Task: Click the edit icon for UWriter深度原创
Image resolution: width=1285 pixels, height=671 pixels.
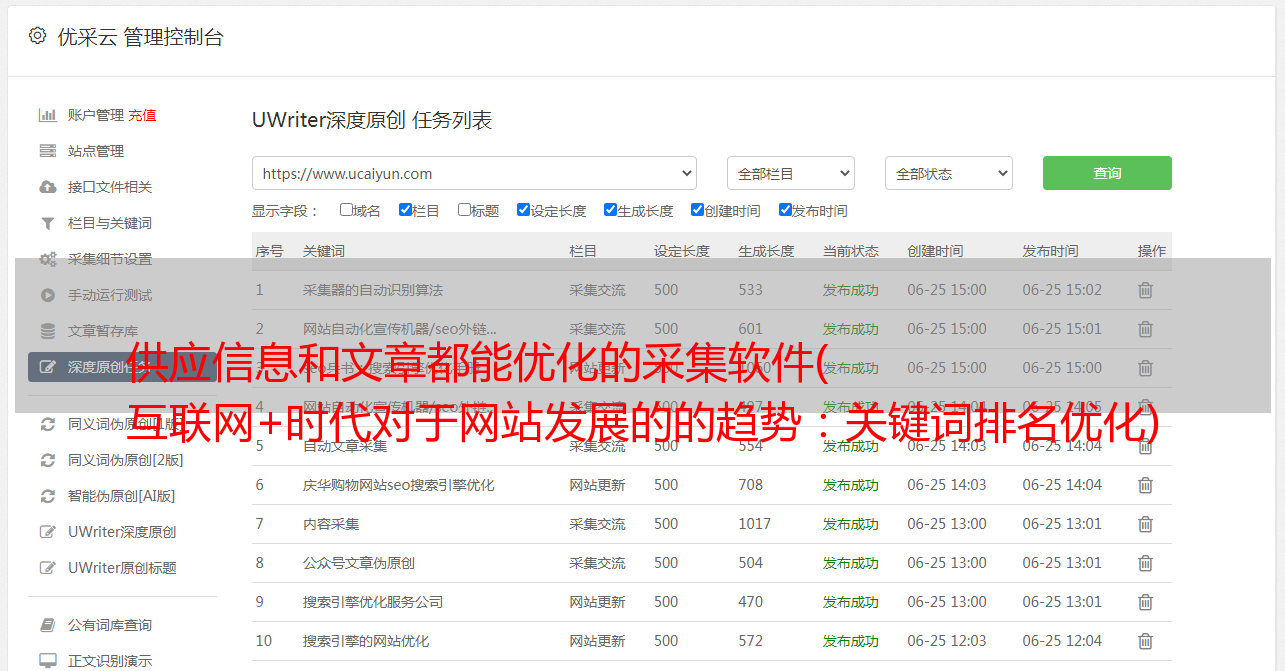Action: (47, 532)
